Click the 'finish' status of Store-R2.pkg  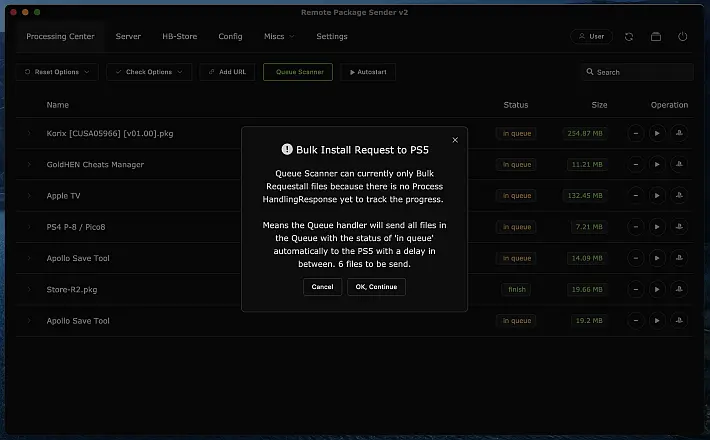pyautogui.click(x=517, y=290)
